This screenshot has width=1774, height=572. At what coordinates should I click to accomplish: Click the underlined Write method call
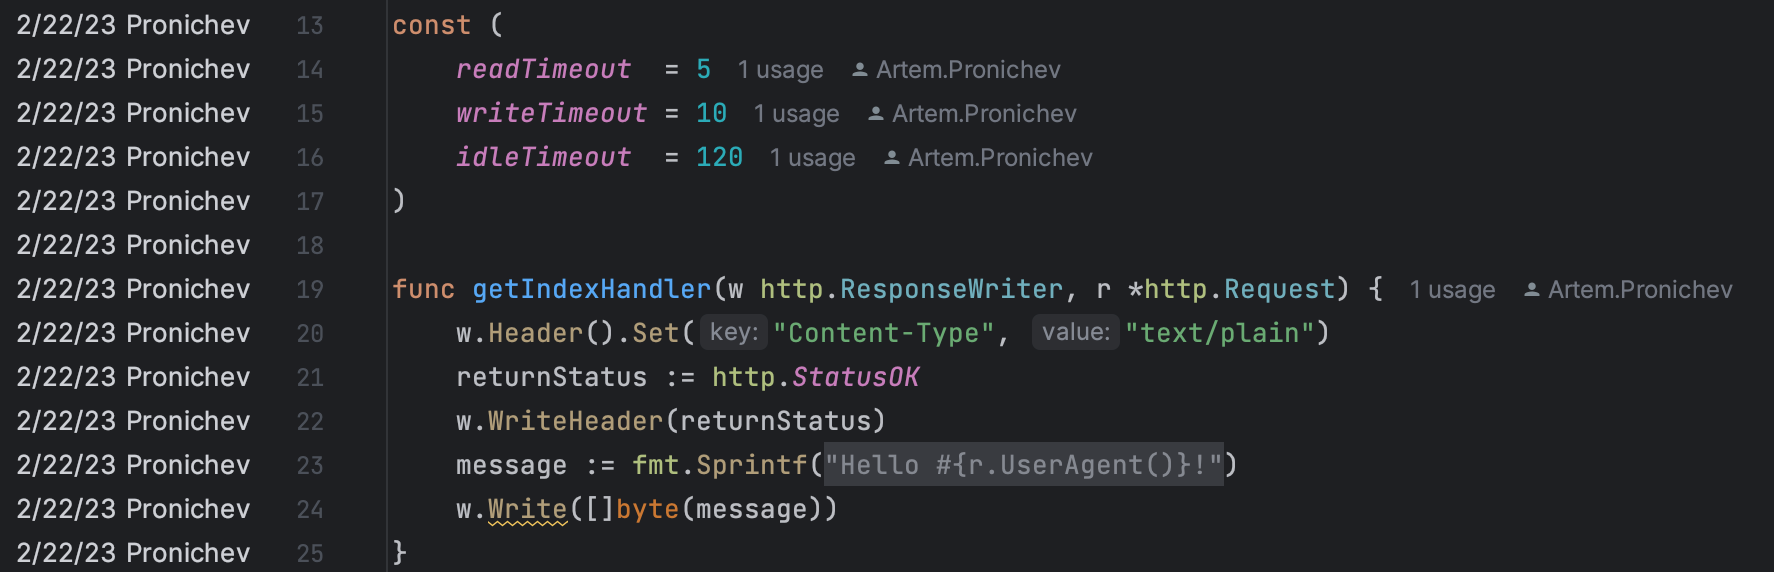tap(527, 509)
